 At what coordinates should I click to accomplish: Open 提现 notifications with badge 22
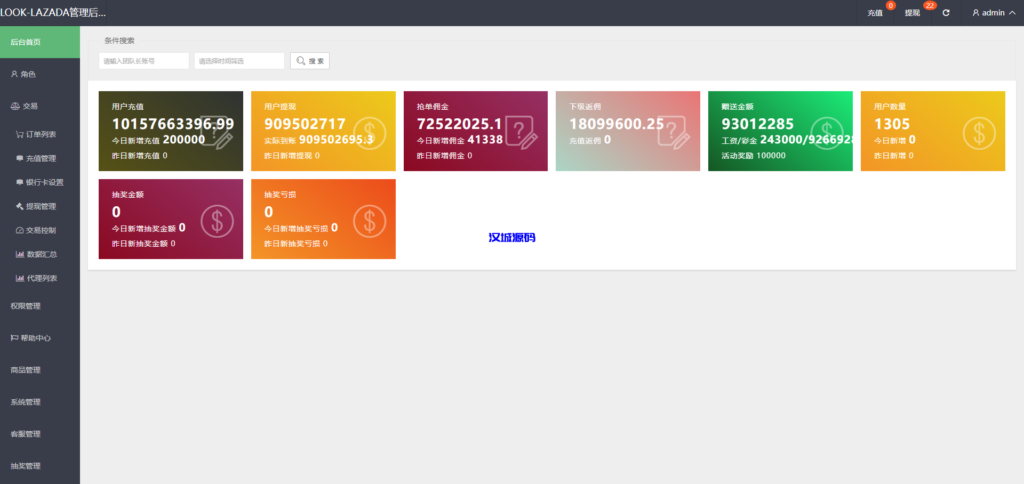point(912,13)
